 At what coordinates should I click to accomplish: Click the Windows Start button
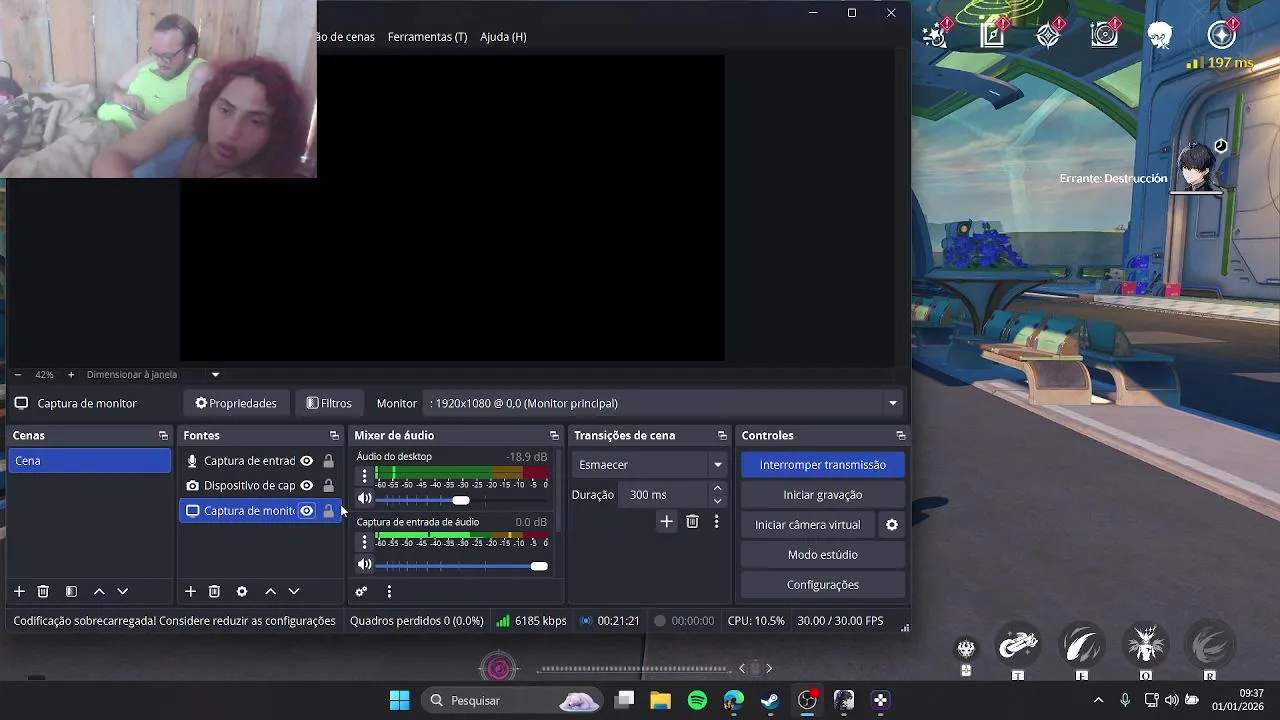399,701
